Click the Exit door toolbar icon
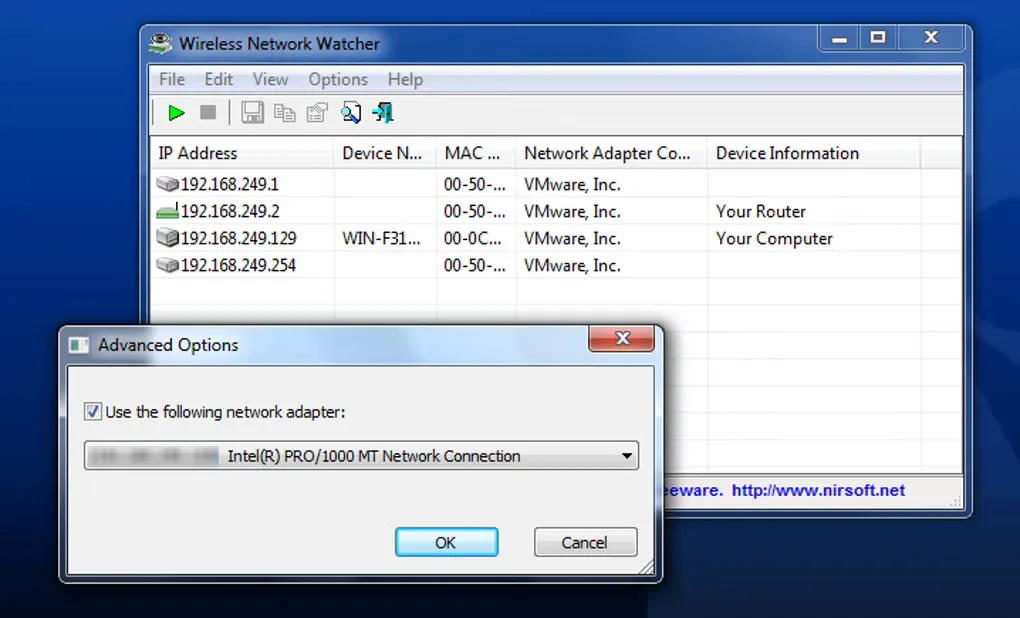The height and width of the screenshot is (618, 1020). [x=383, y=113]
